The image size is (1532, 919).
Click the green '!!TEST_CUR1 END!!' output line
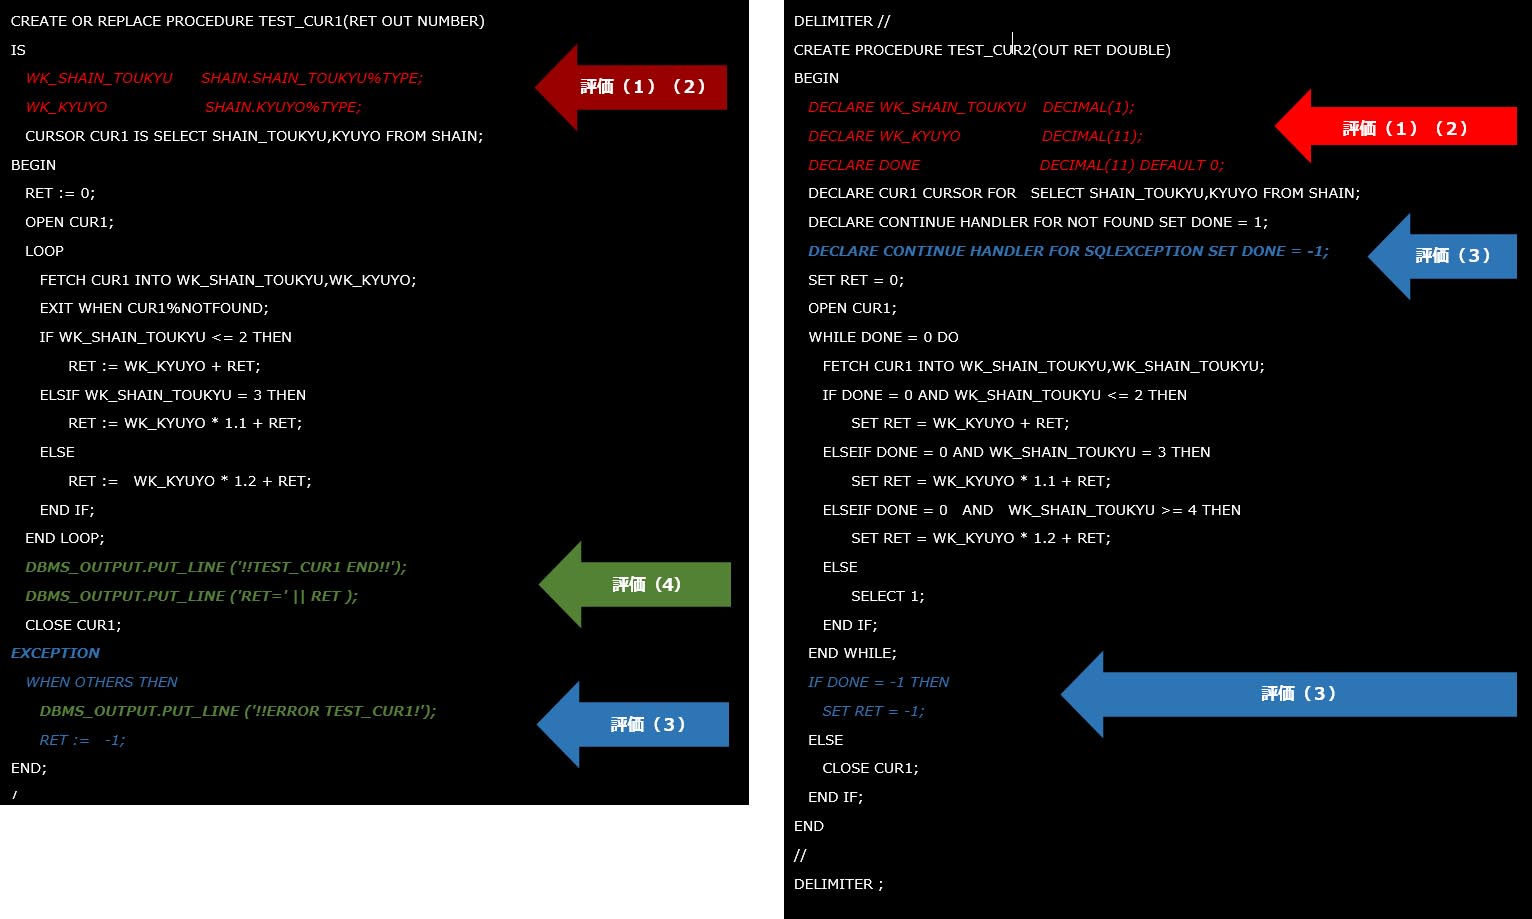(216, 567)
